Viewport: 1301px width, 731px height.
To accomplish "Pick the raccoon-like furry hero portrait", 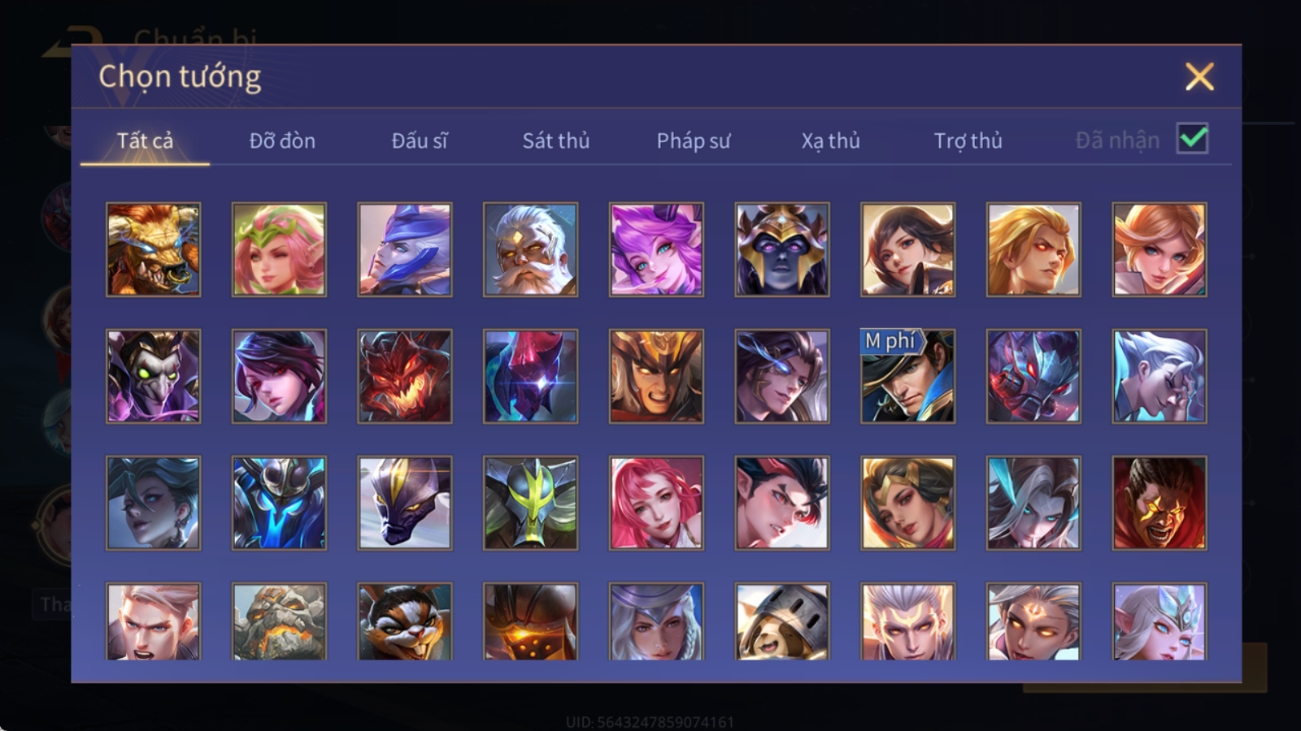I will coord(405,622).
